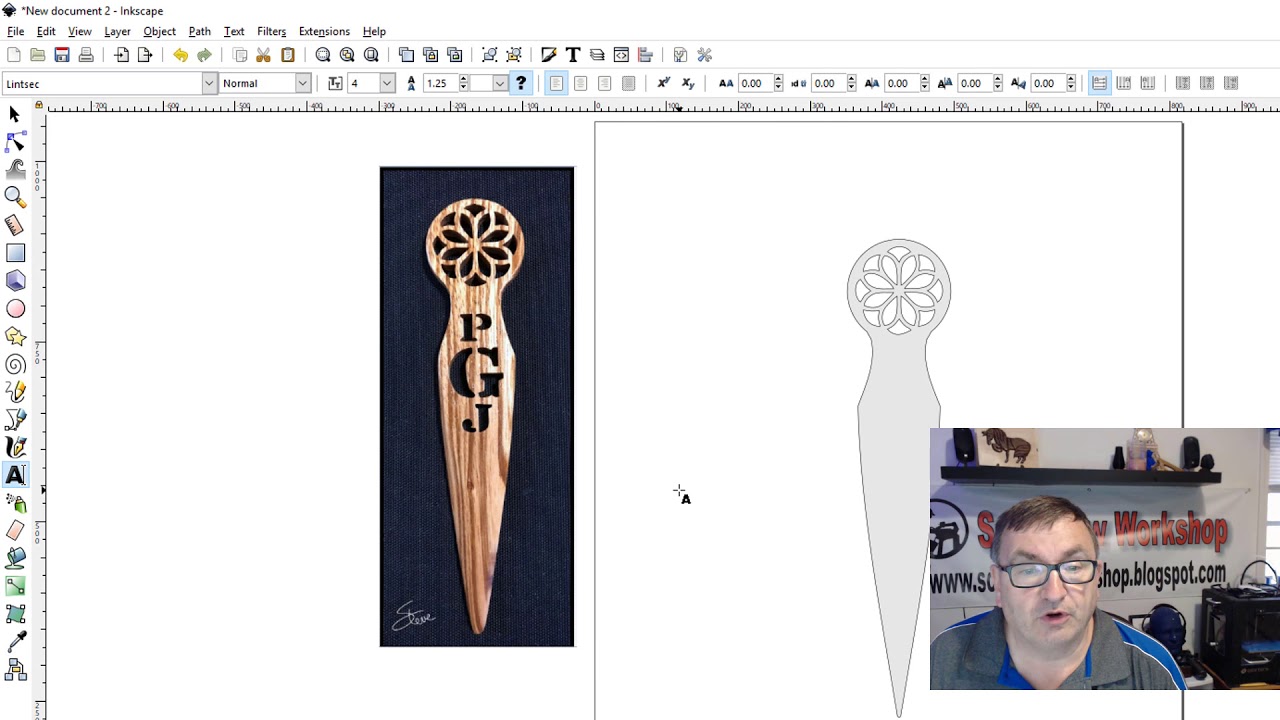
Task: Click the bookmark photo reference image
Action: click(x=477, y=407)
